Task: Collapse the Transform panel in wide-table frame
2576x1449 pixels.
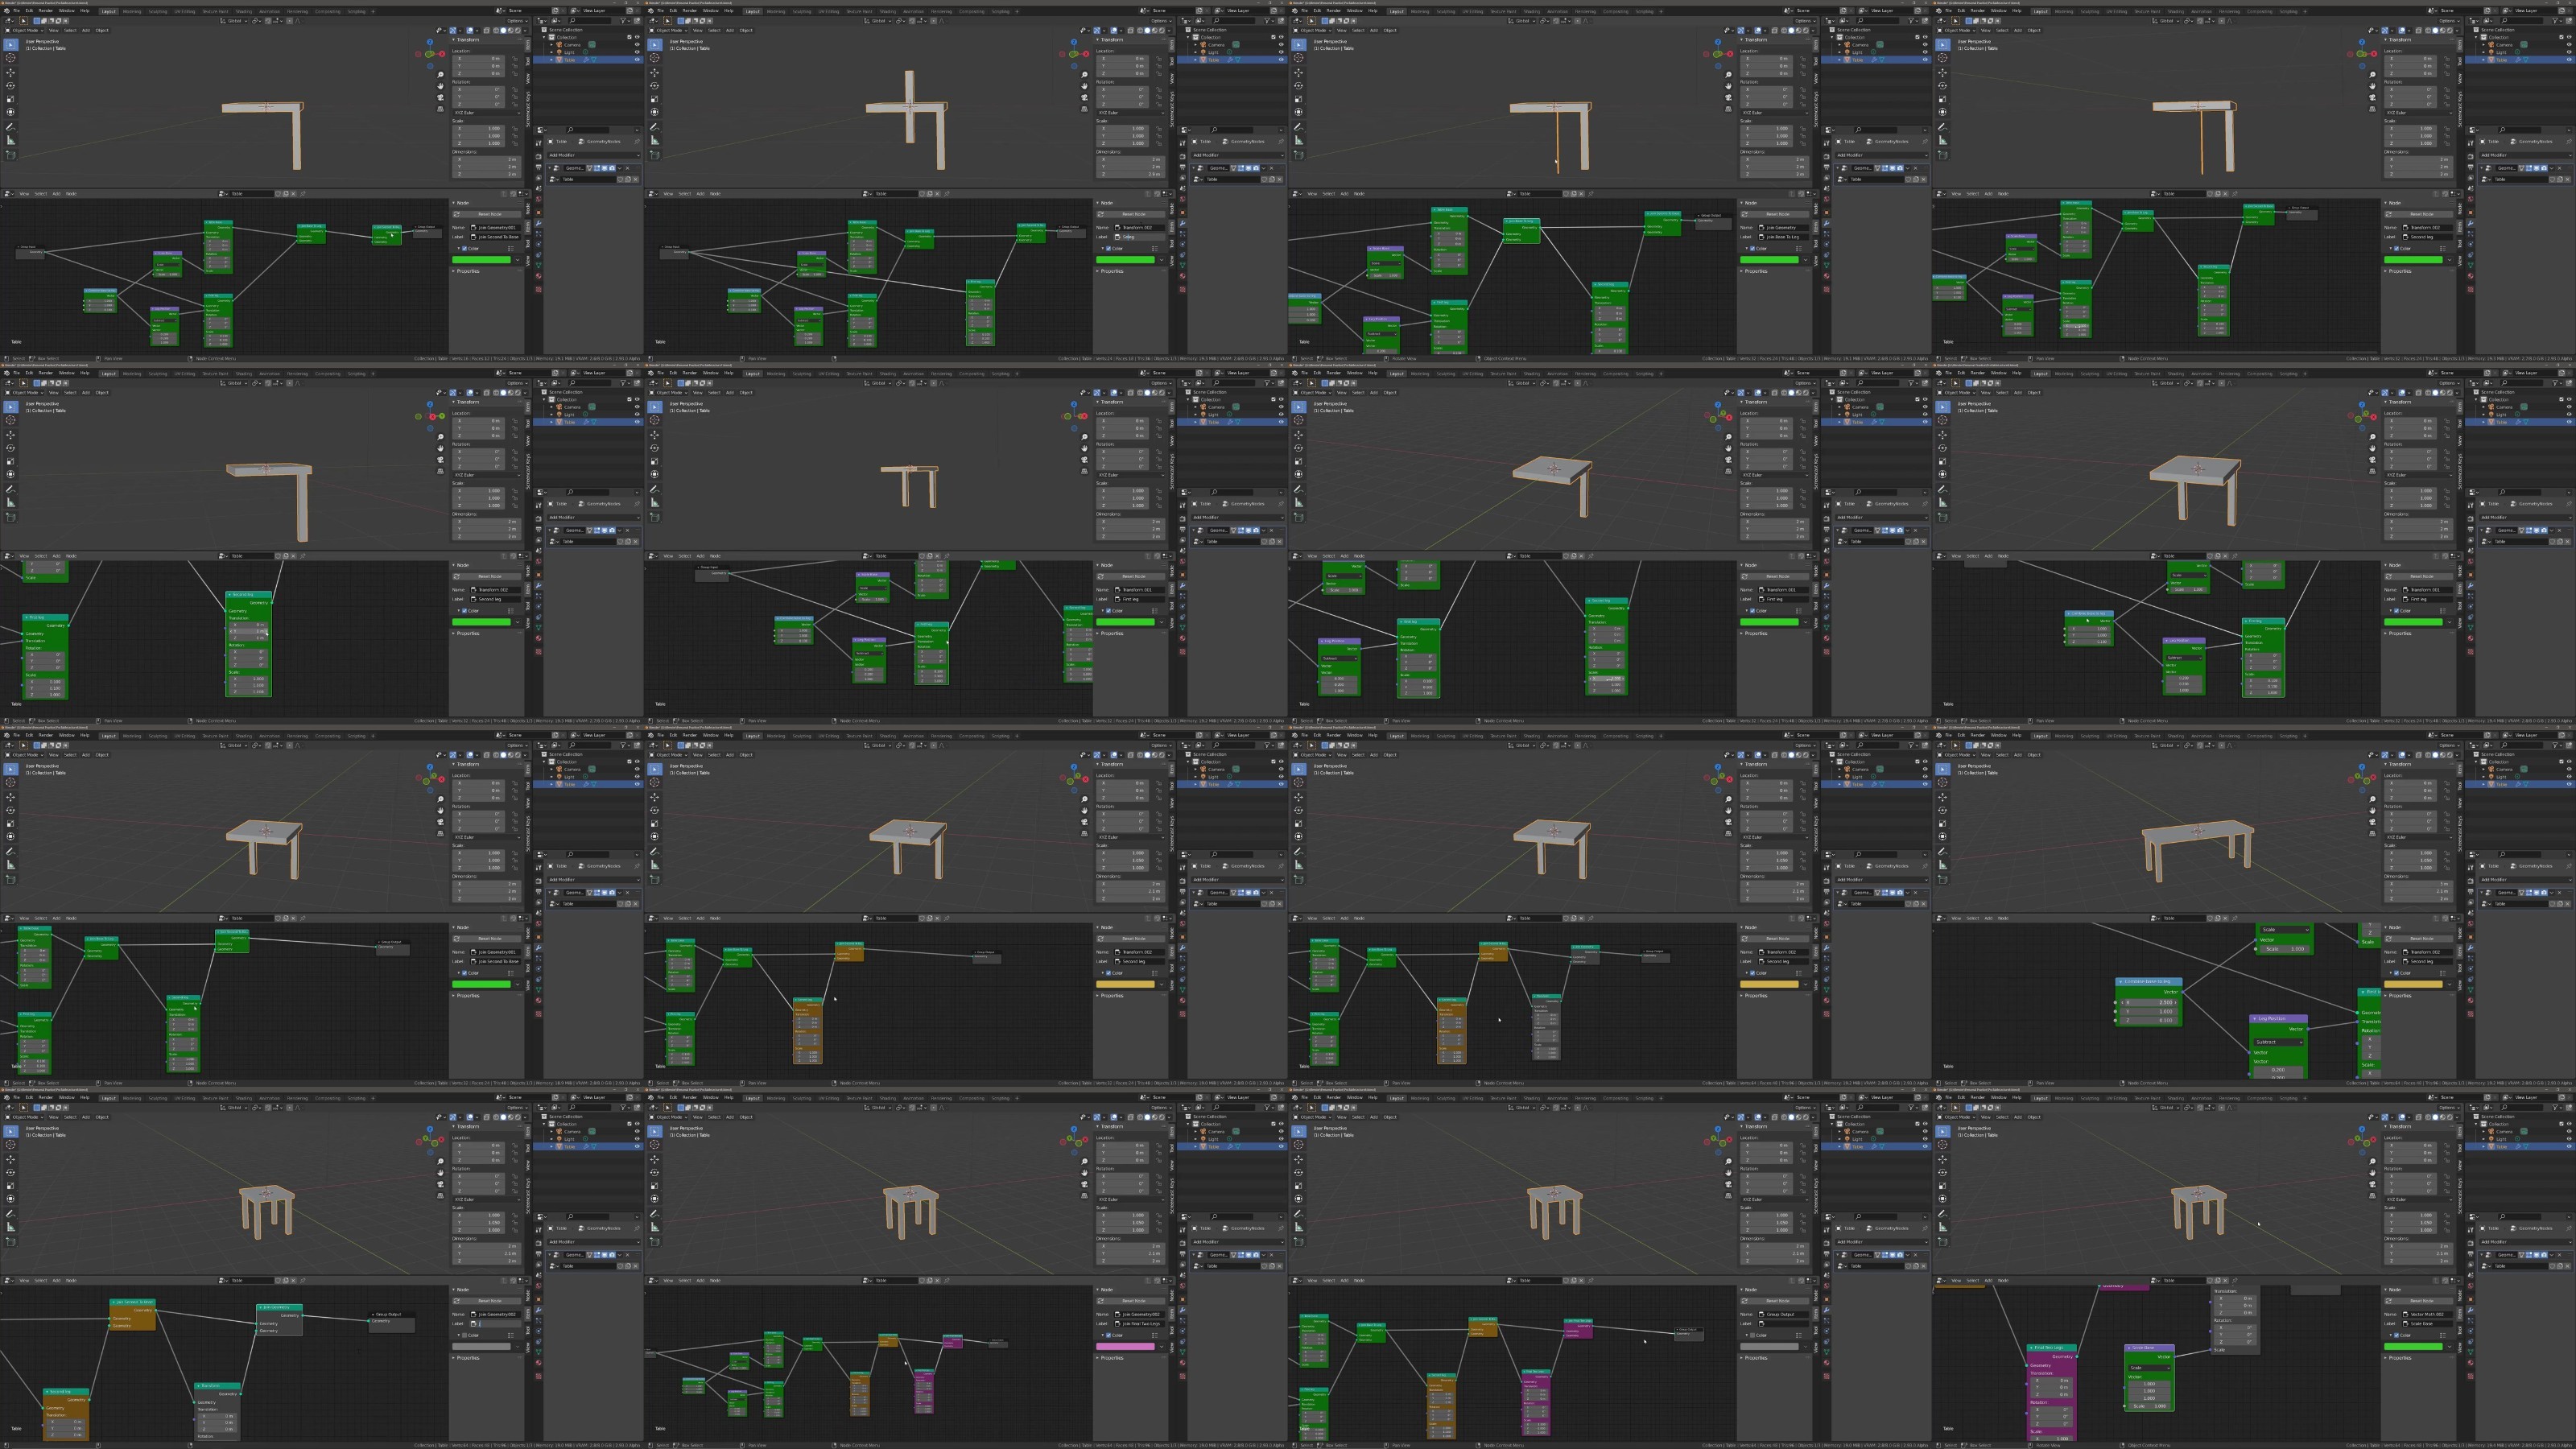Action: coord(2399,765)
